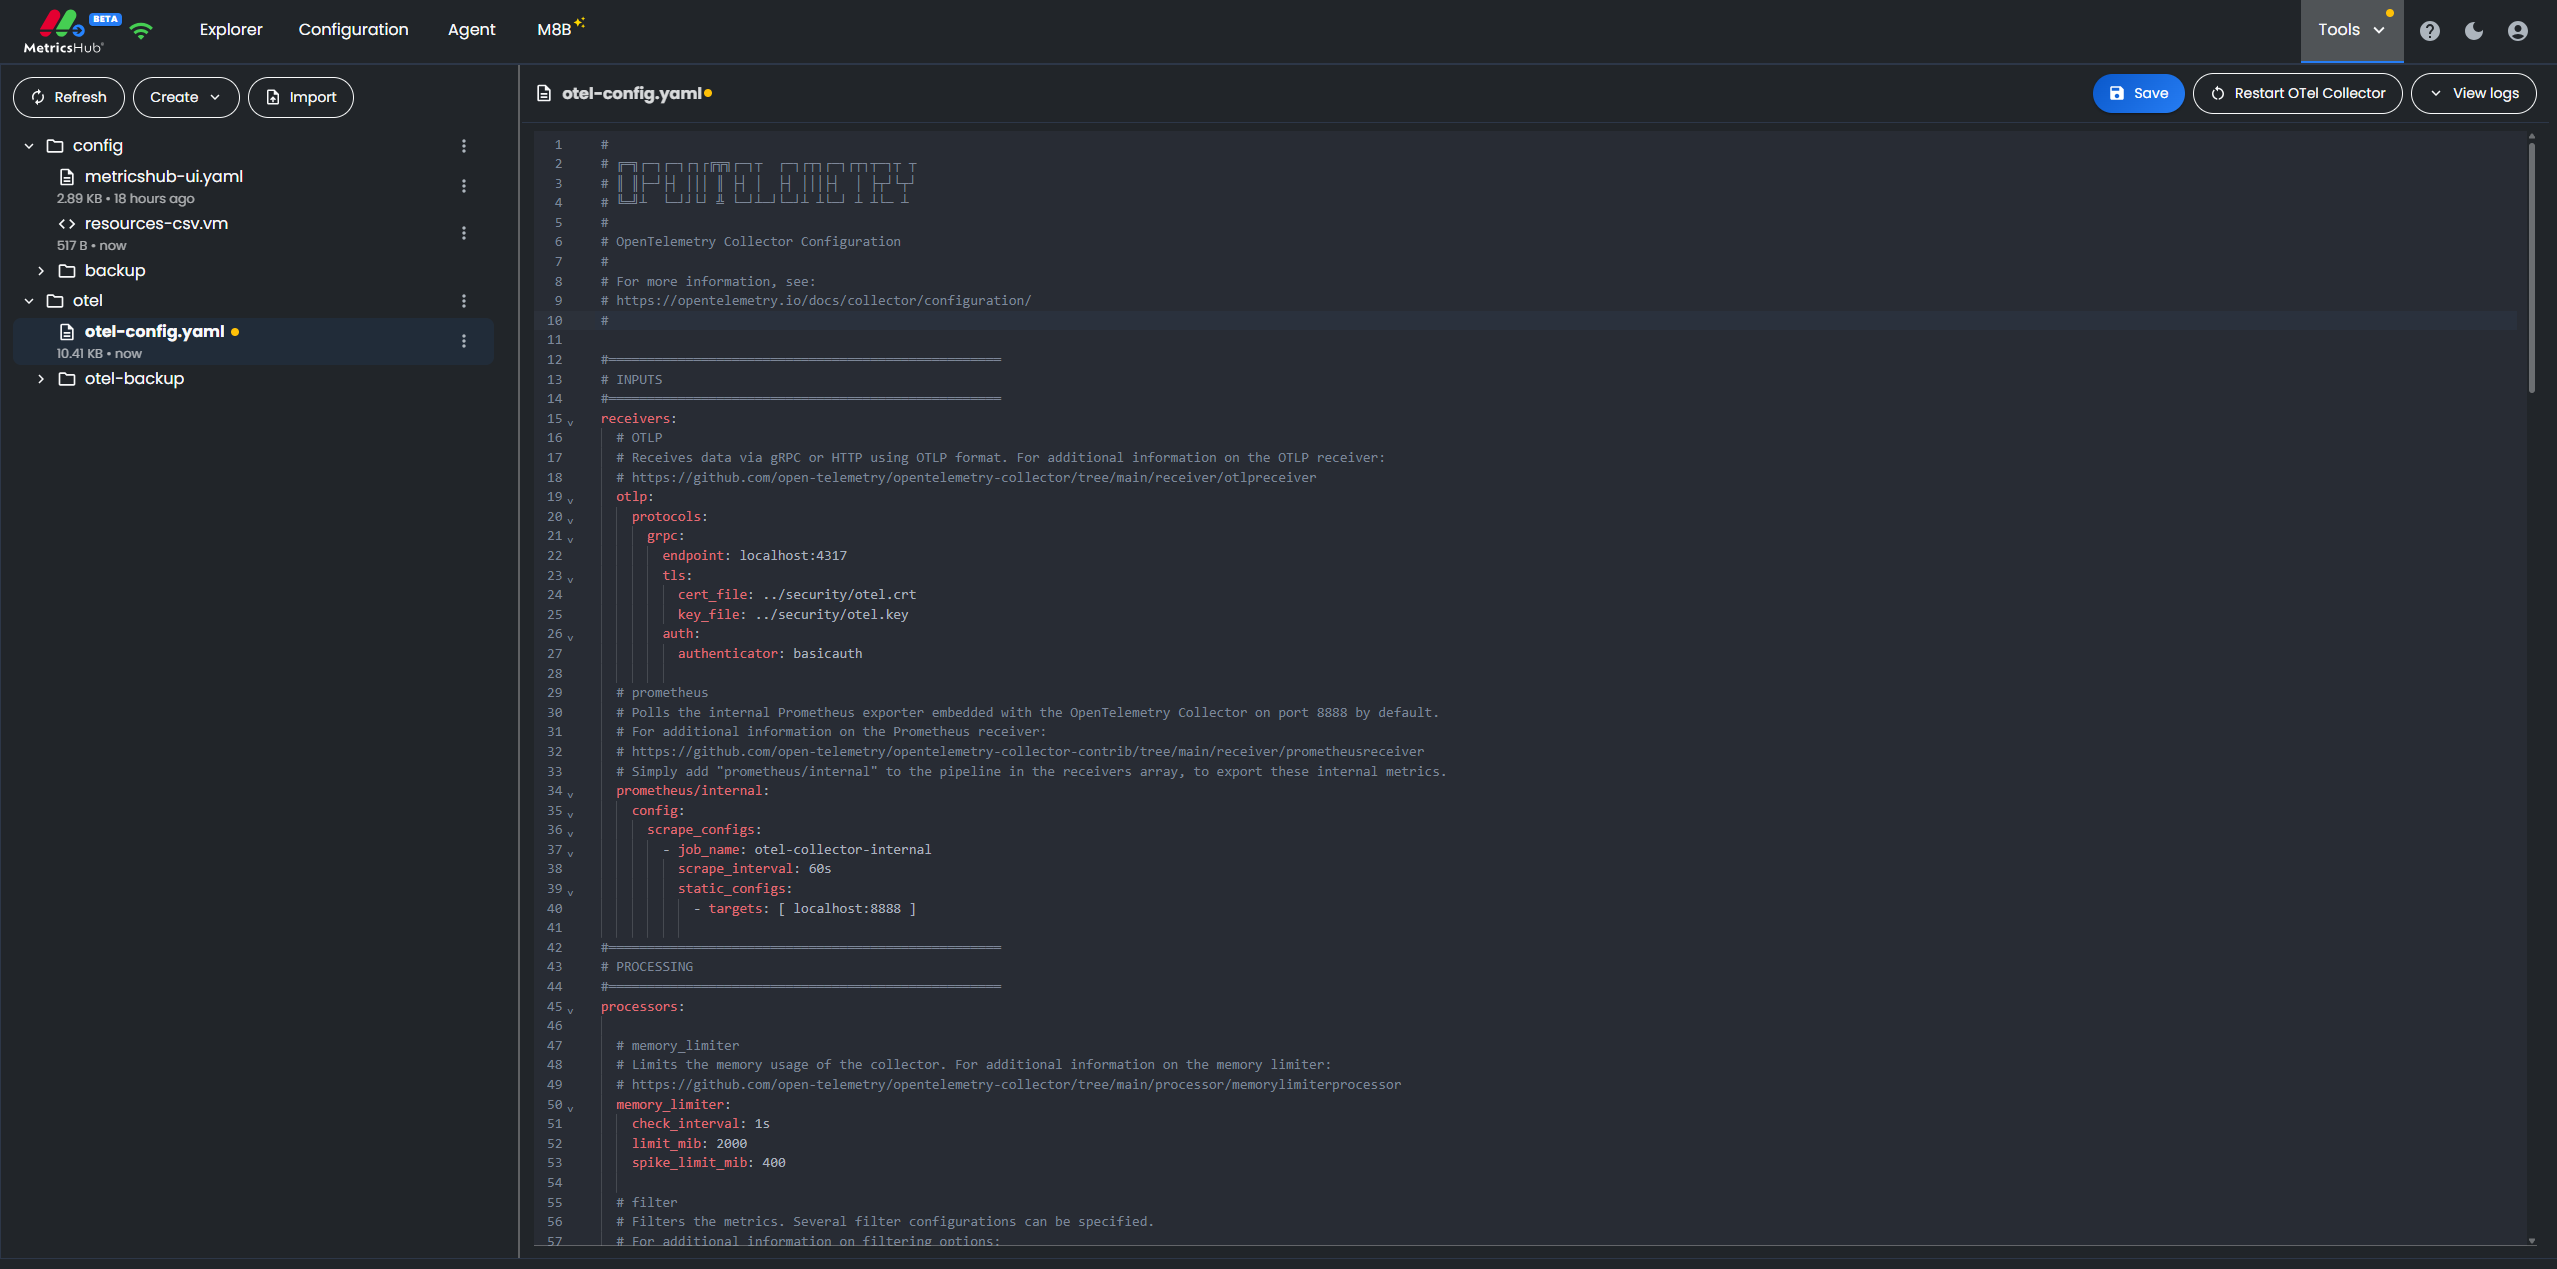2557x1269 pixels.
Task: Fold the auth block at line 26
Action: (571, 636)
